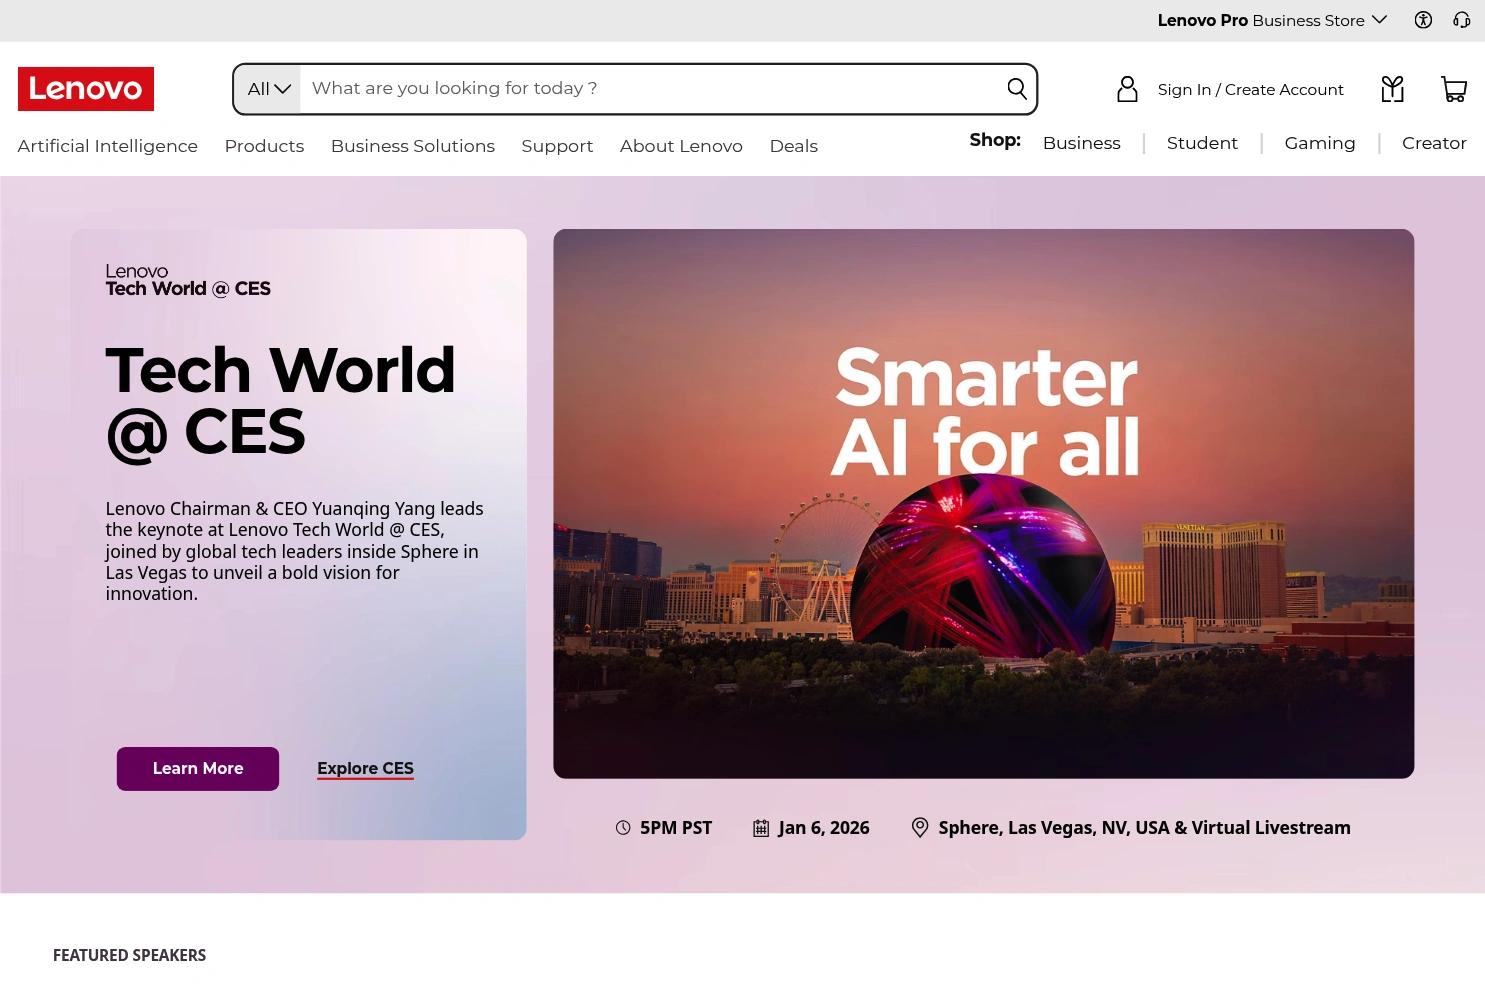
Task: Click 'Sphere, Las Vegas, NV, USA & Virtual Livestream'
Action: pyautogui.click(x=1144, y=828)
